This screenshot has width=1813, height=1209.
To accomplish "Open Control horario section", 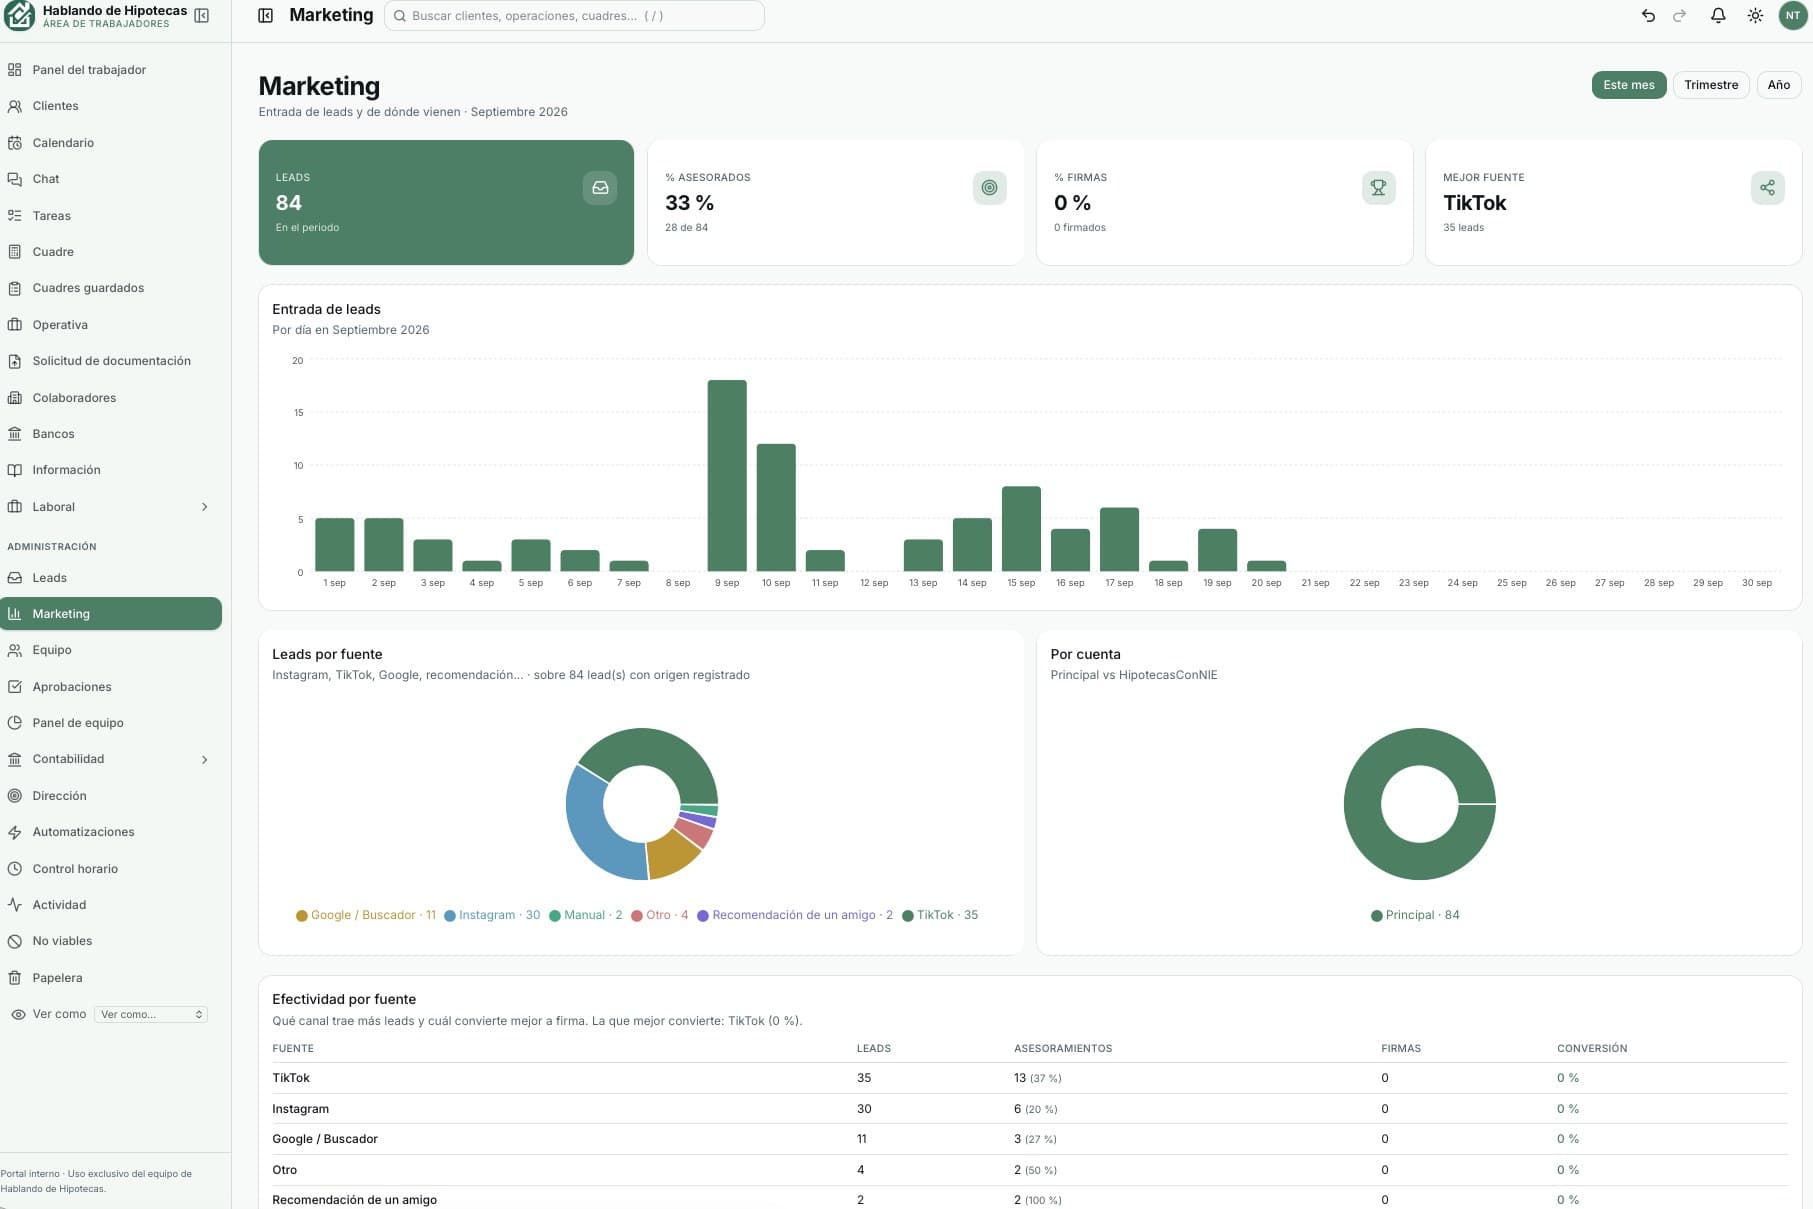I will click(x=111, y=869).
